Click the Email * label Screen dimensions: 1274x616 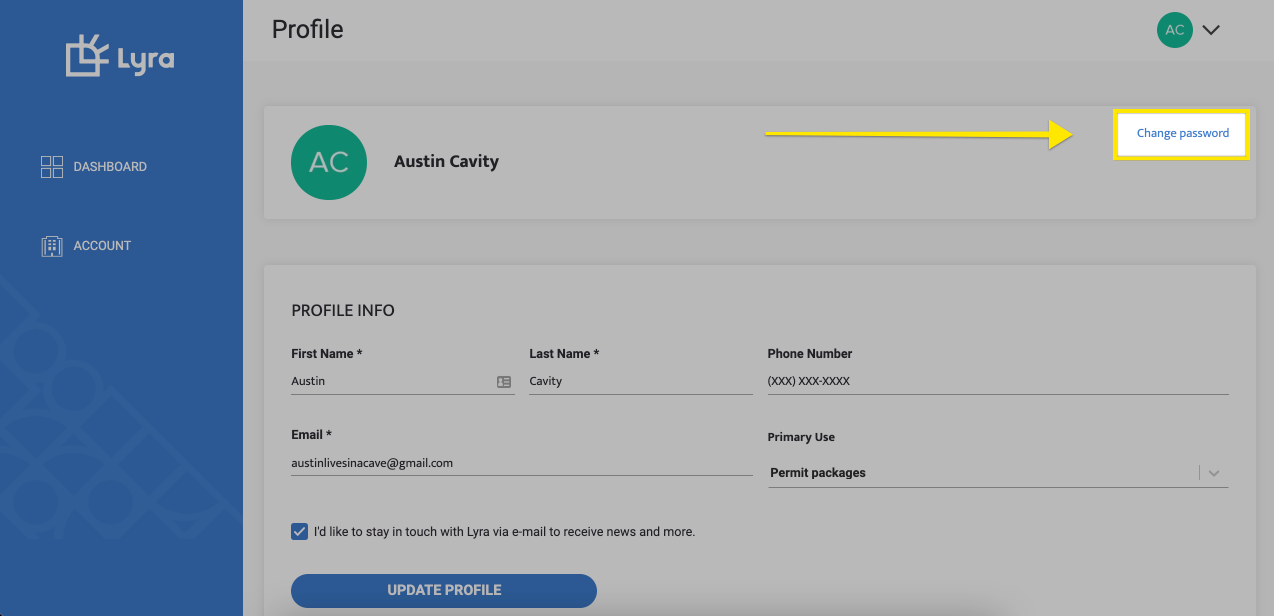pyautogui.click(x=312, y=435)
